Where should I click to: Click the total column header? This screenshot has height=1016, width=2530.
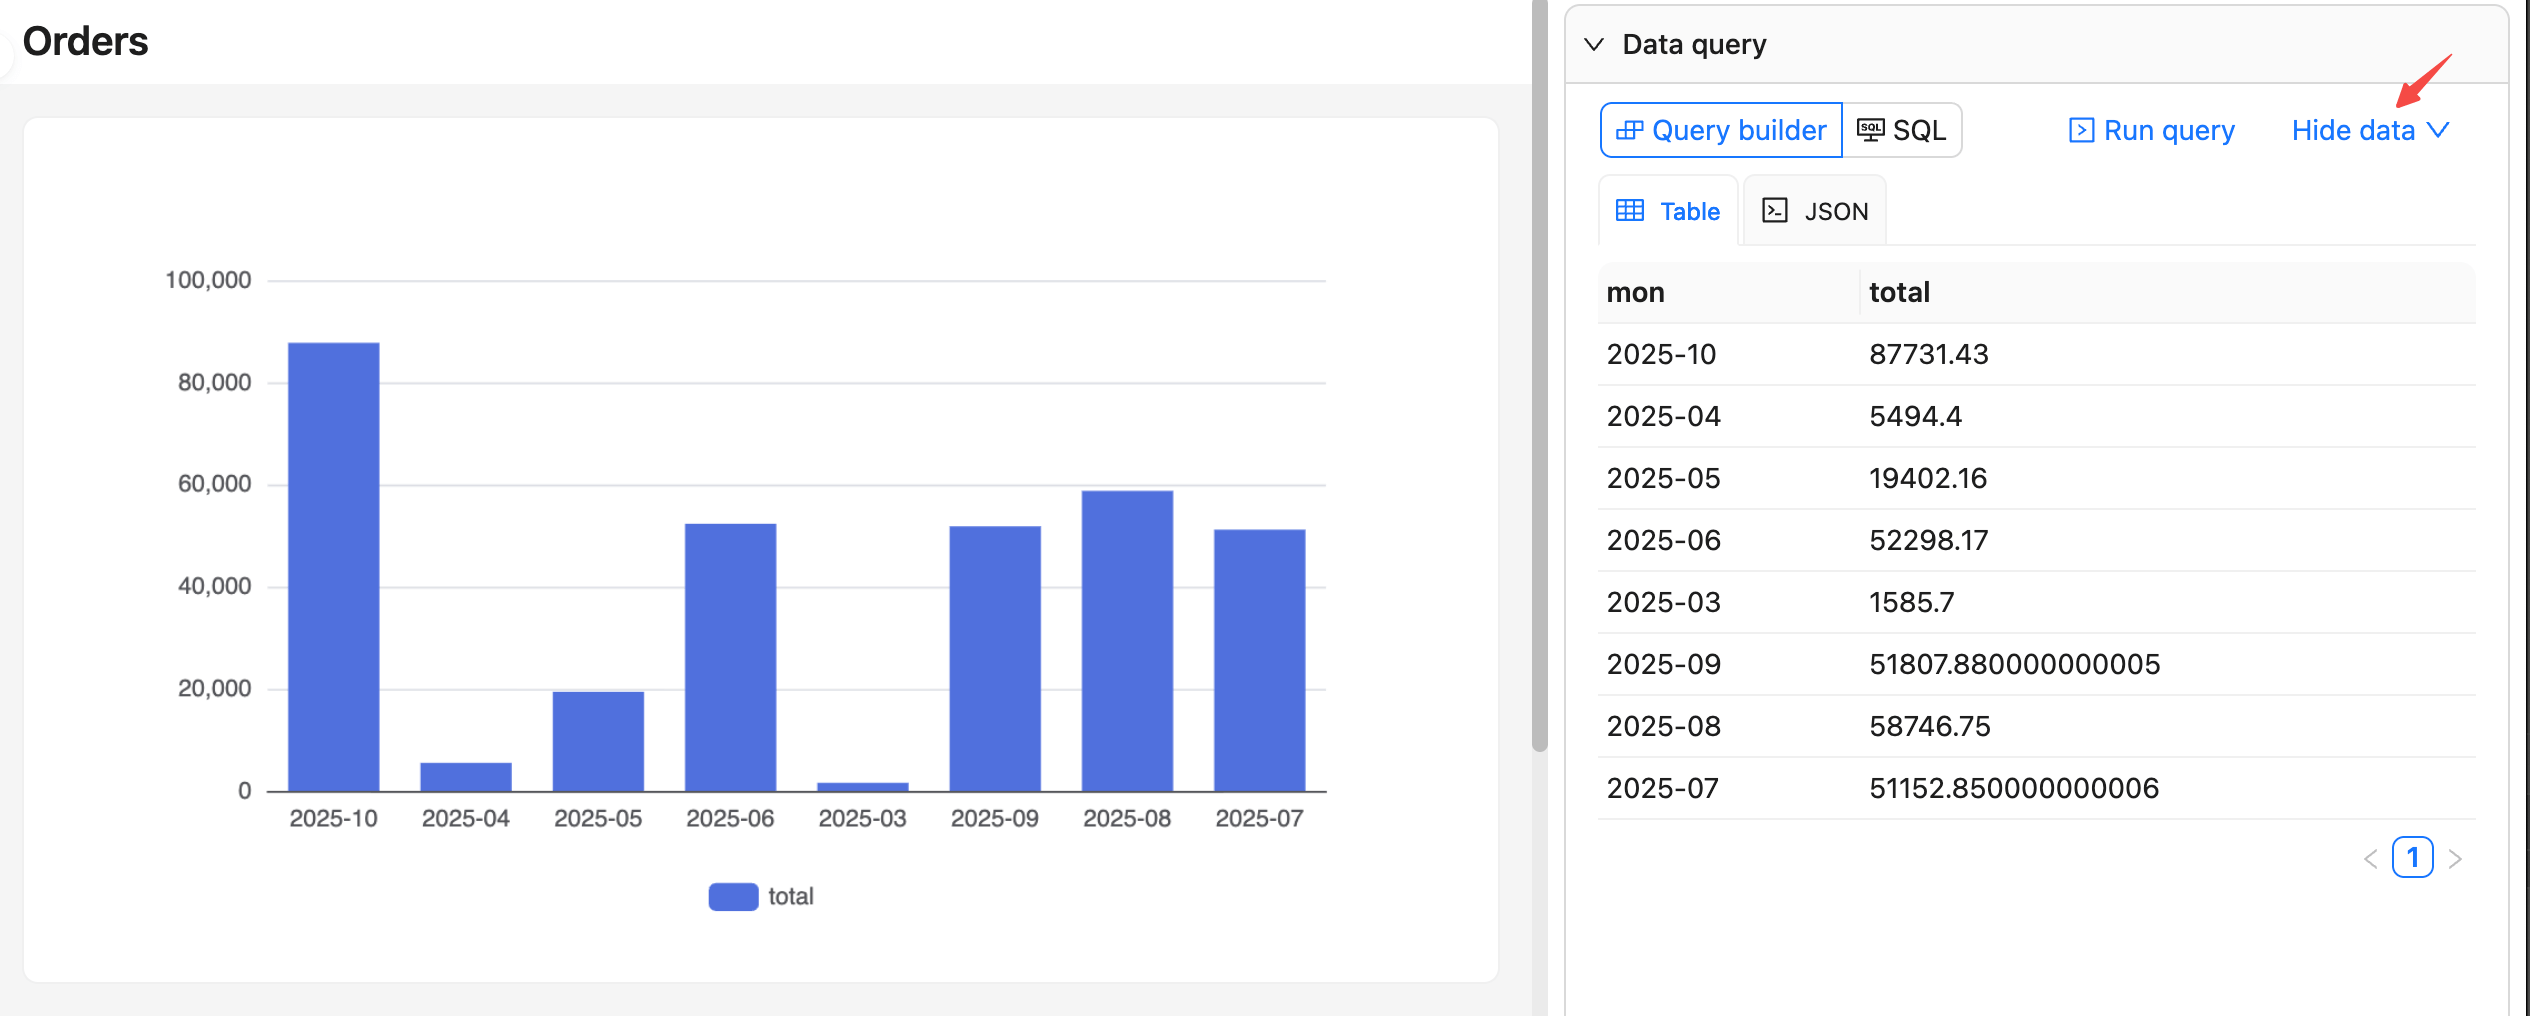[1899, 292]
